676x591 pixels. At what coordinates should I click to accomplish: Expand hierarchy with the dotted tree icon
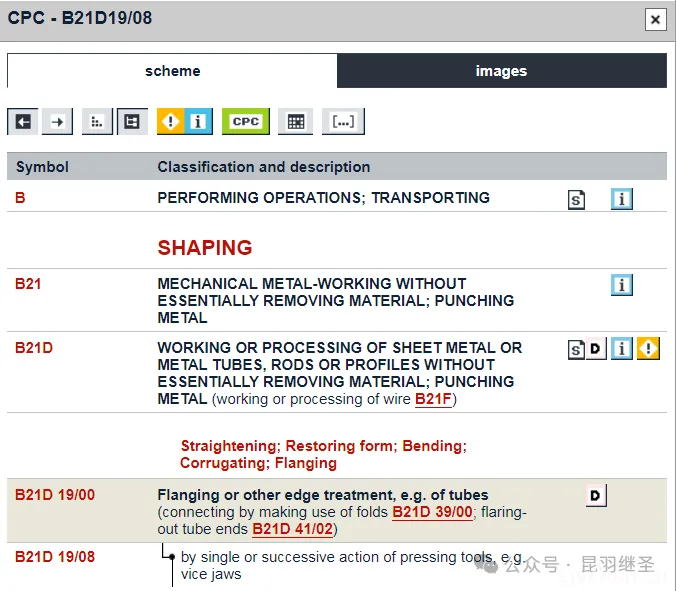tap(97, 122)
